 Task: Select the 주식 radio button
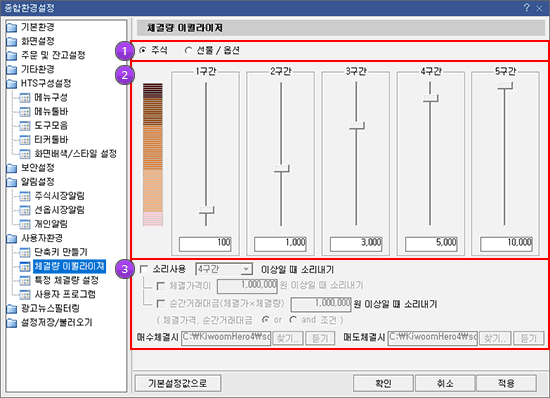point(143,50)
